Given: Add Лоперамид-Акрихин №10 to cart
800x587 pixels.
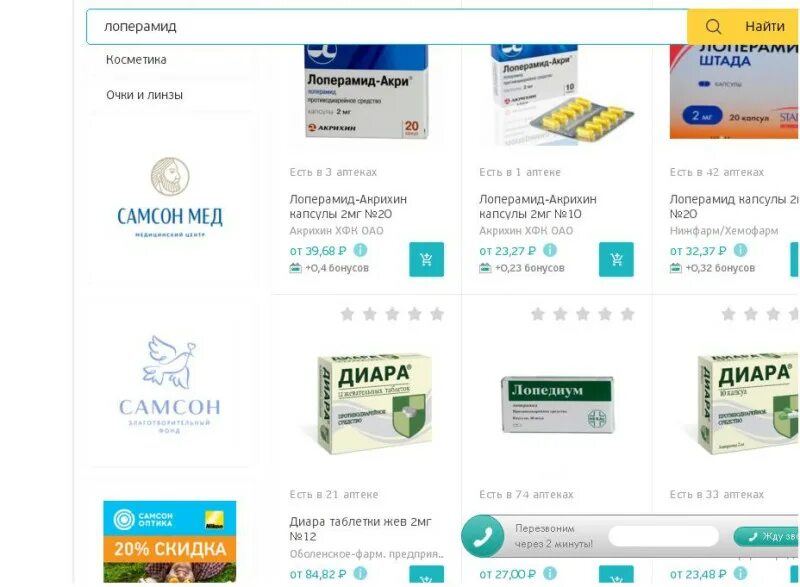Looking at the screenshot, I should 616,259.
